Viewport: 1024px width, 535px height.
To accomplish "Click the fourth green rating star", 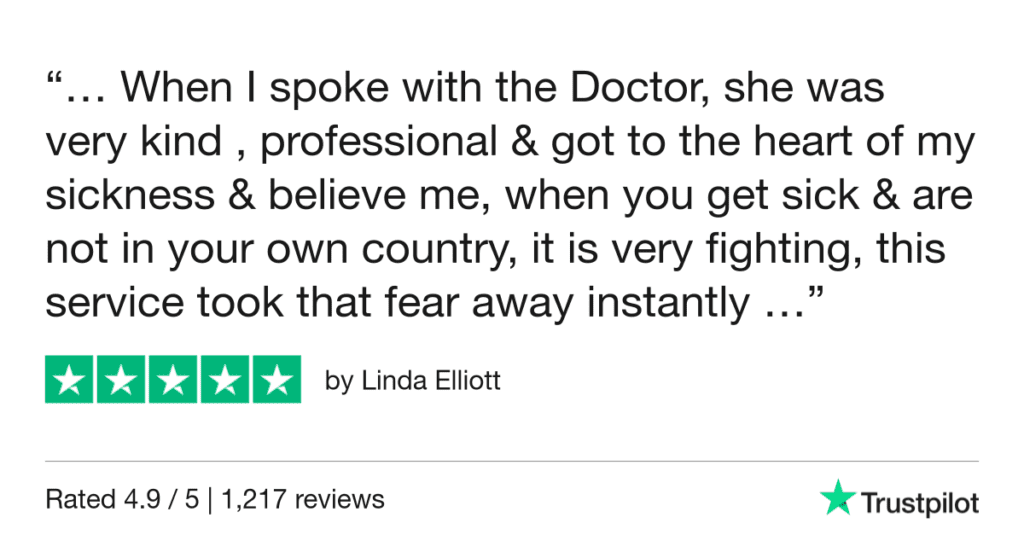I will [x=224, y=380].
